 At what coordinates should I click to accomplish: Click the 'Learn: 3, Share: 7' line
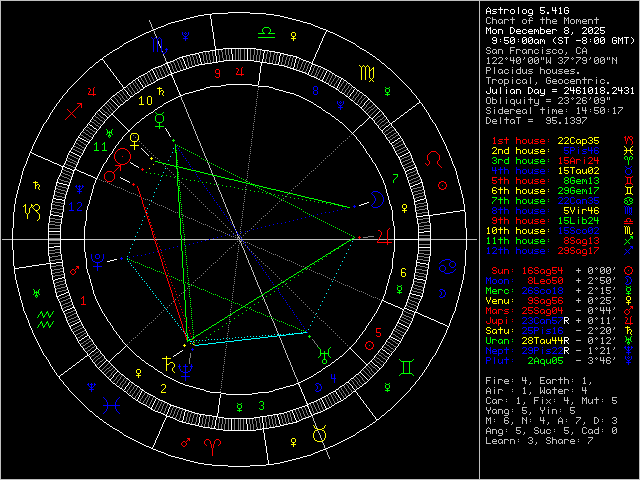tap(539, 441)
